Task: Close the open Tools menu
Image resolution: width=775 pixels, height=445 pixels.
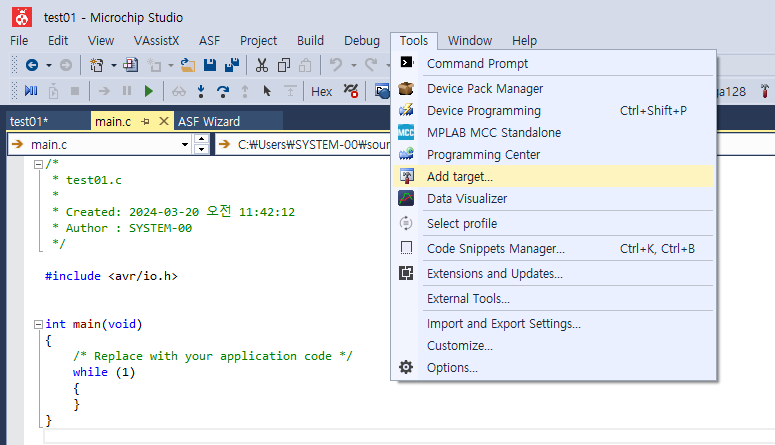Action: [x=414, y=41]
